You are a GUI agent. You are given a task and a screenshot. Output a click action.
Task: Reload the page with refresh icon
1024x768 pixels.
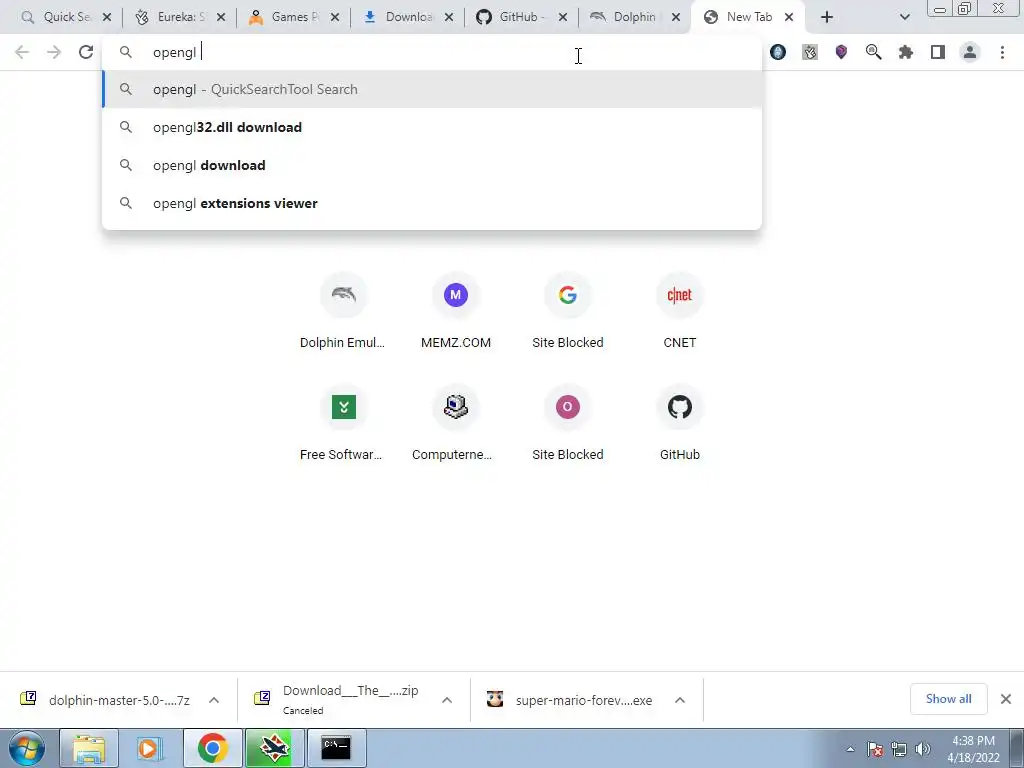pyautogui.click(x=86, y=52)
